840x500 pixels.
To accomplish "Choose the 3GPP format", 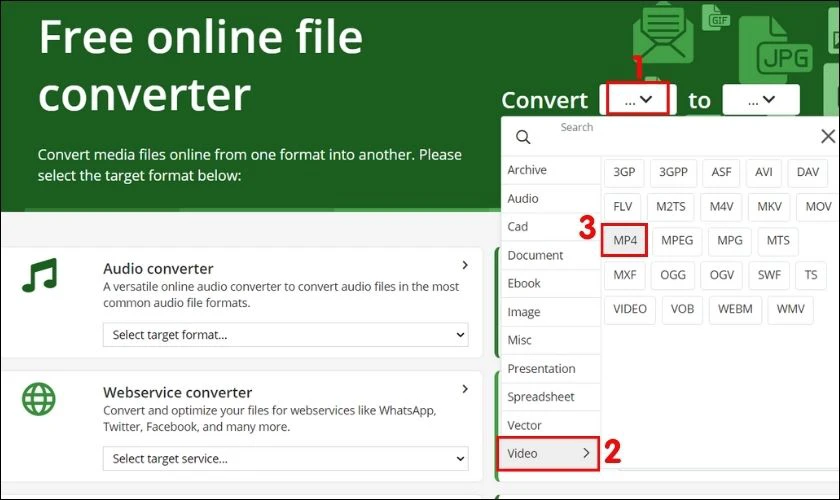I will (673, 172).
